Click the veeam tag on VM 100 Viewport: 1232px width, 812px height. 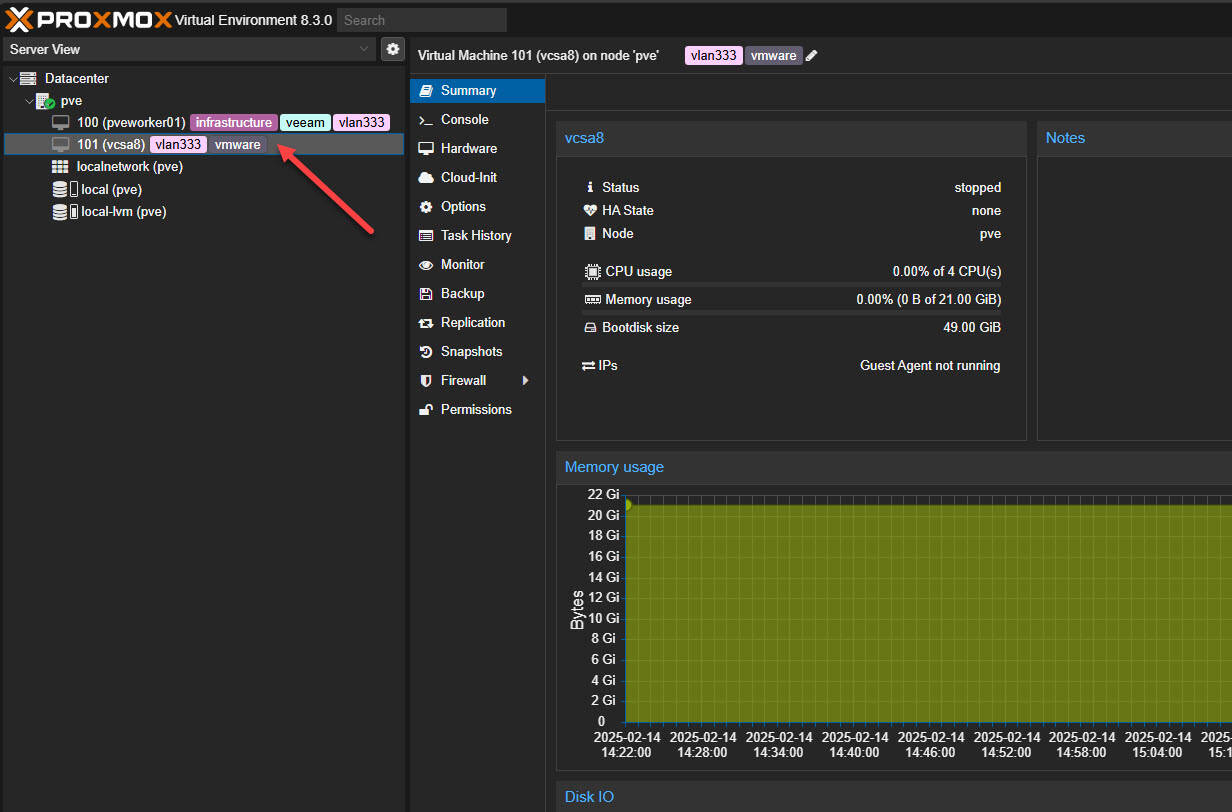(x=305, y=122)
